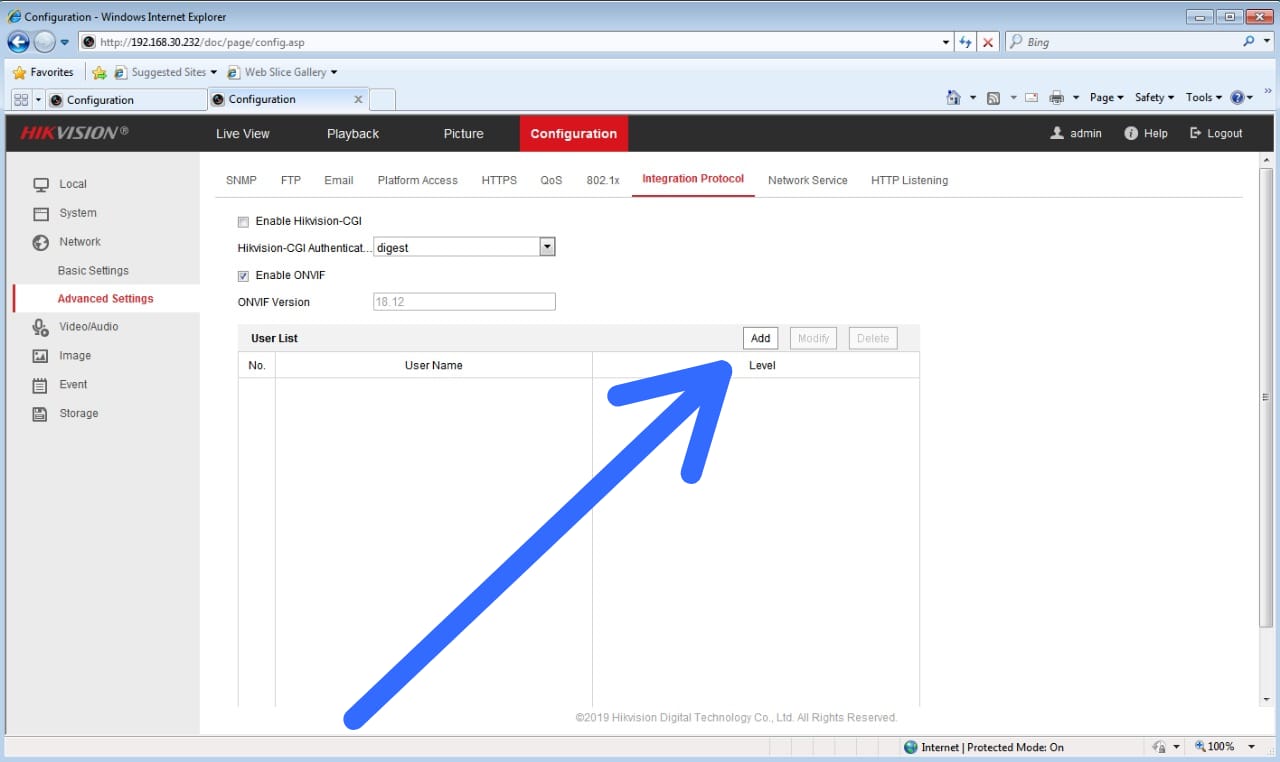Click the Network globe icon in sidebar
This screenshot has height=762, width=1280.
41,242
